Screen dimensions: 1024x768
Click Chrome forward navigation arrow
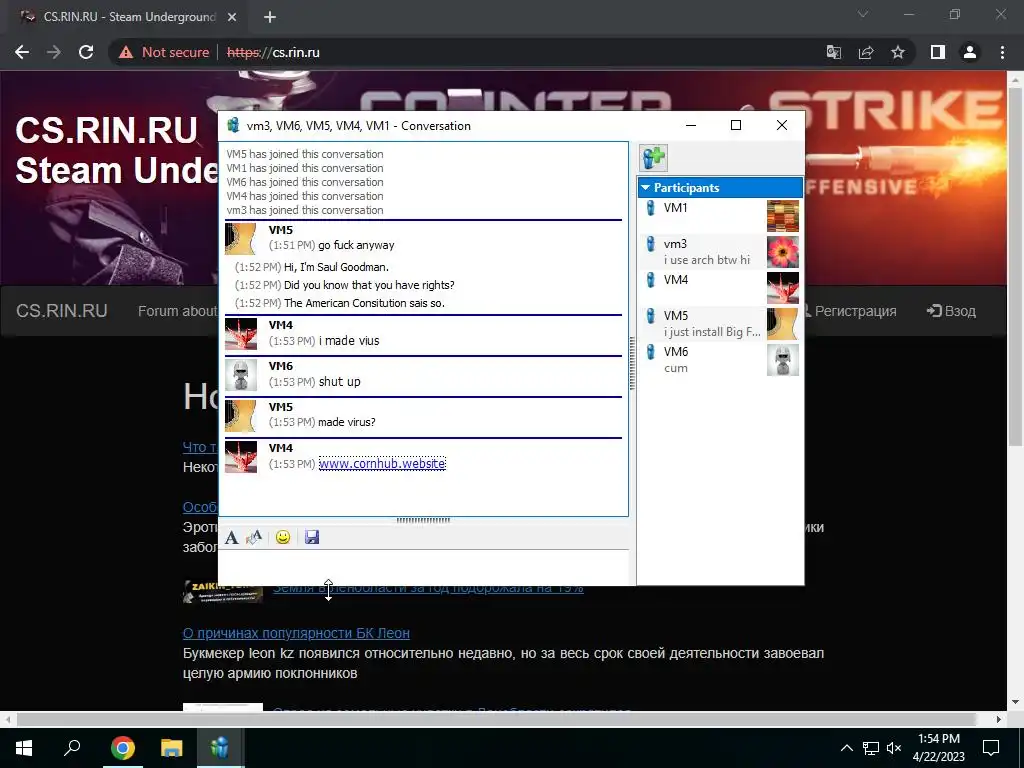click(54, 52)
